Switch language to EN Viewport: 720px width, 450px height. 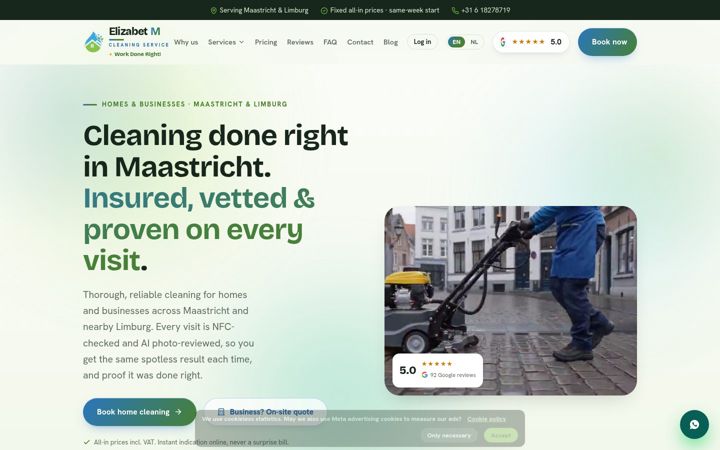(x=456, y=42)
